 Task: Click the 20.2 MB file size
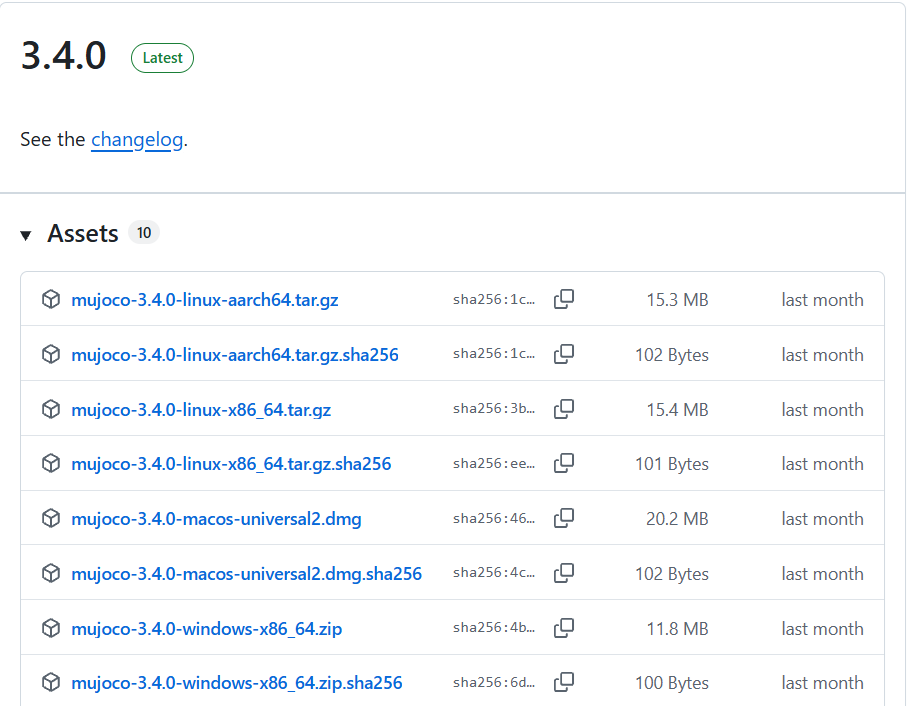(x=677, y=519)
